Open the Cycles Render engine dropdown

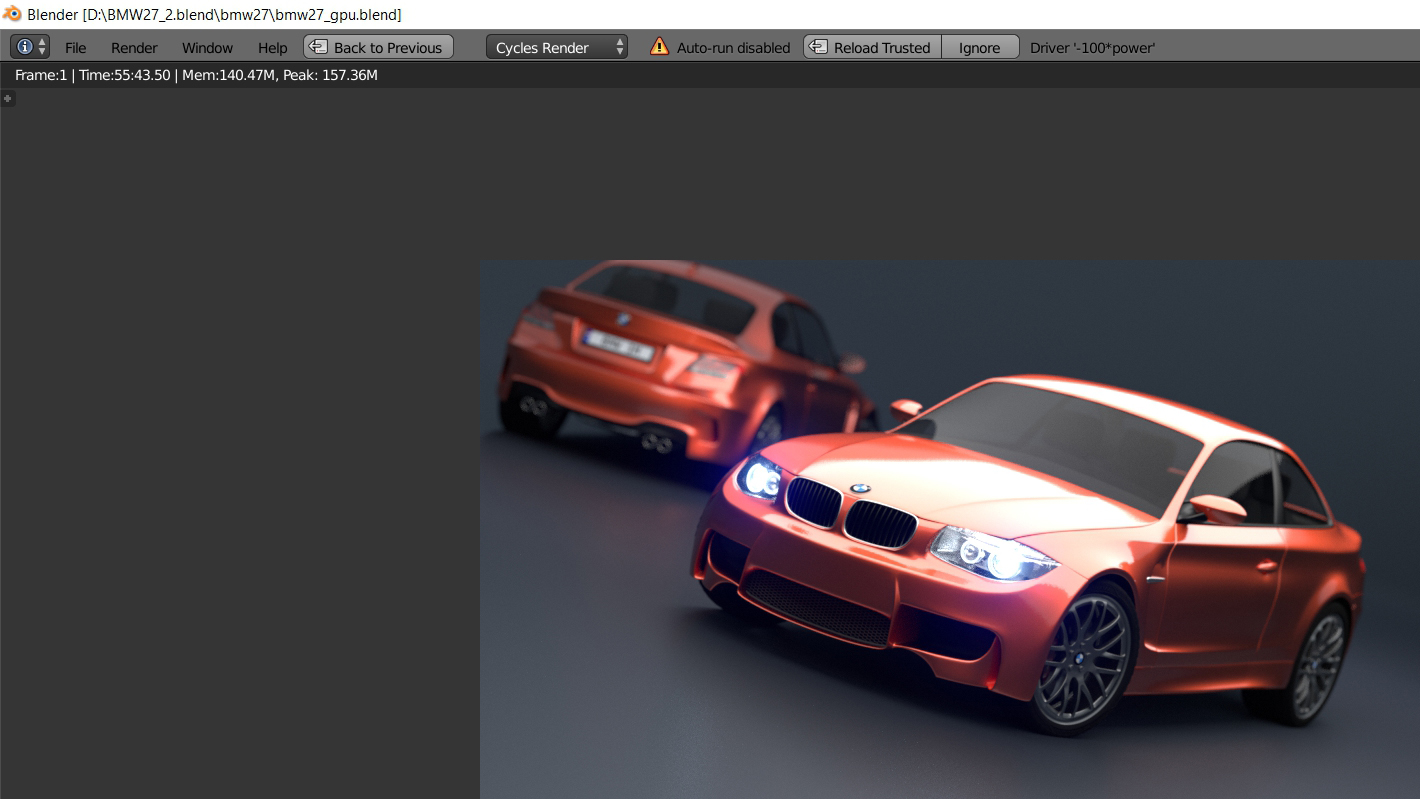click(x=557, y=47)
